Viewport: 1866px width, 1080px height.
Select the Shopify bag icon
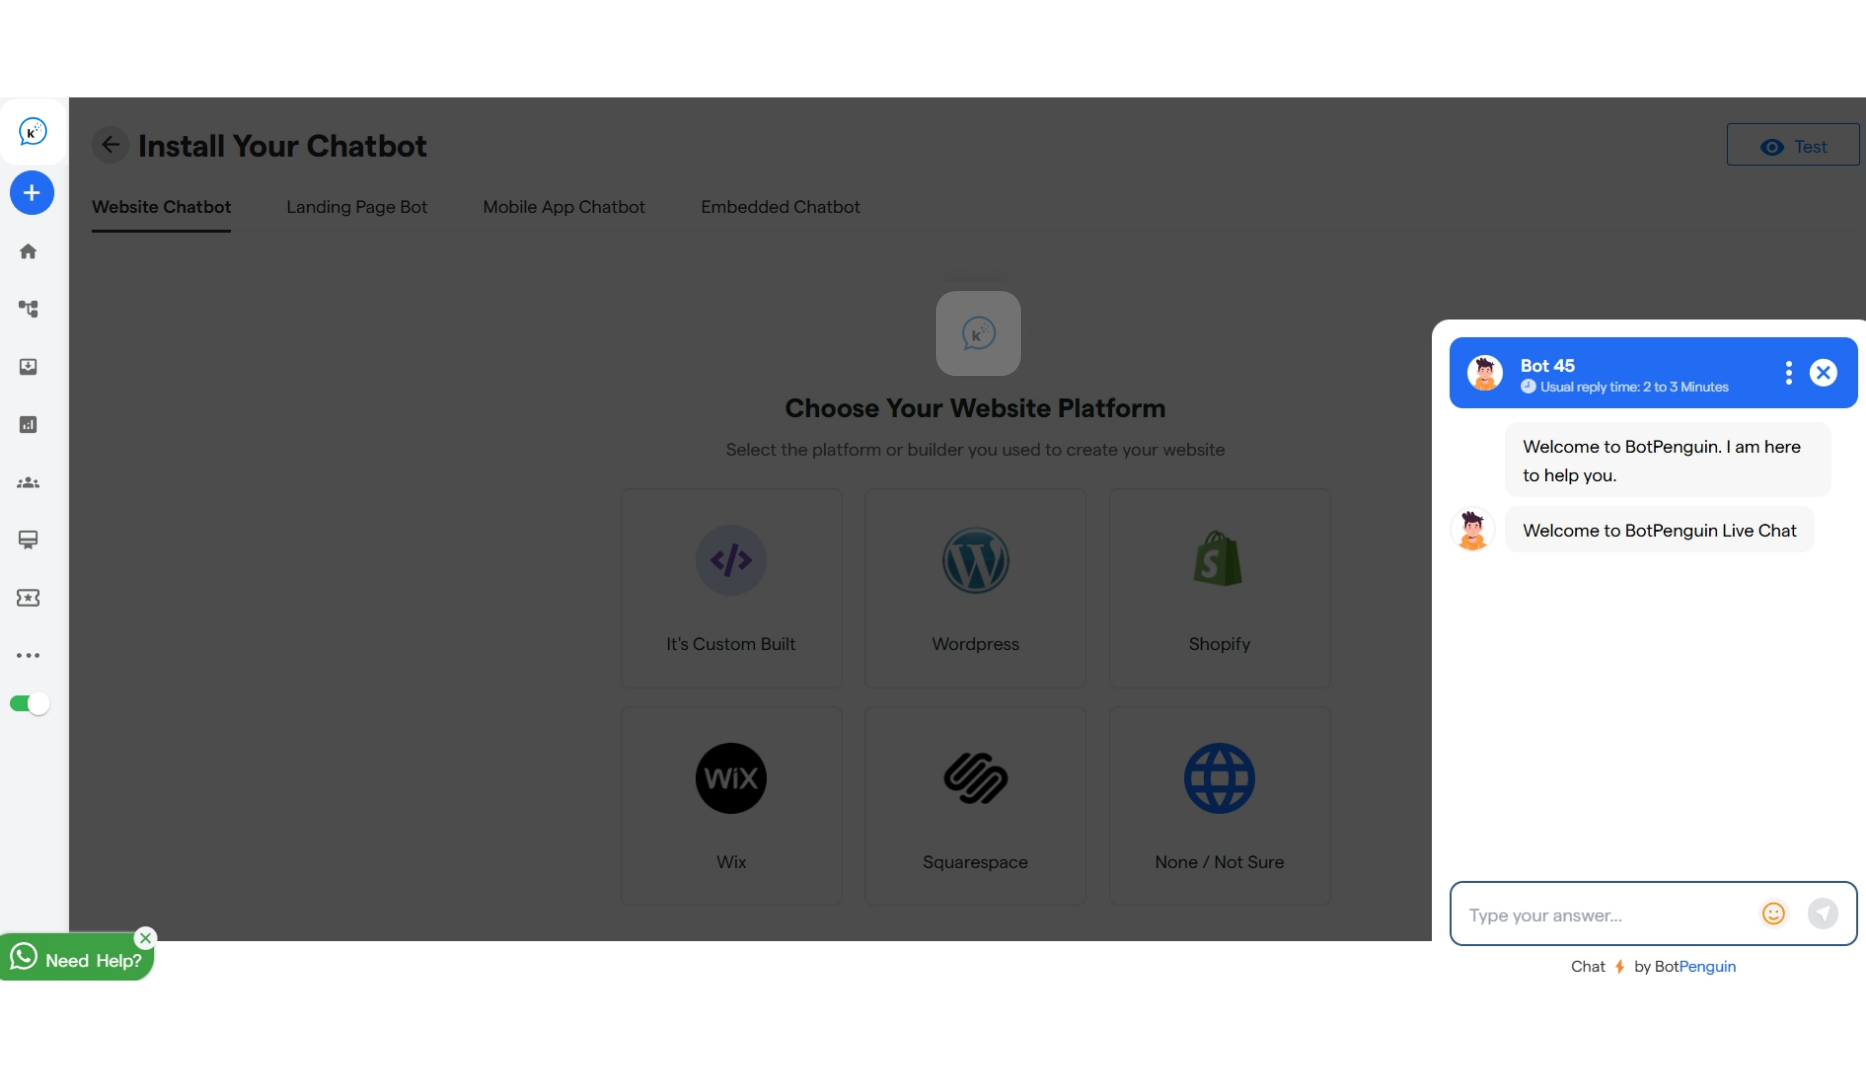pos(1218,558)
